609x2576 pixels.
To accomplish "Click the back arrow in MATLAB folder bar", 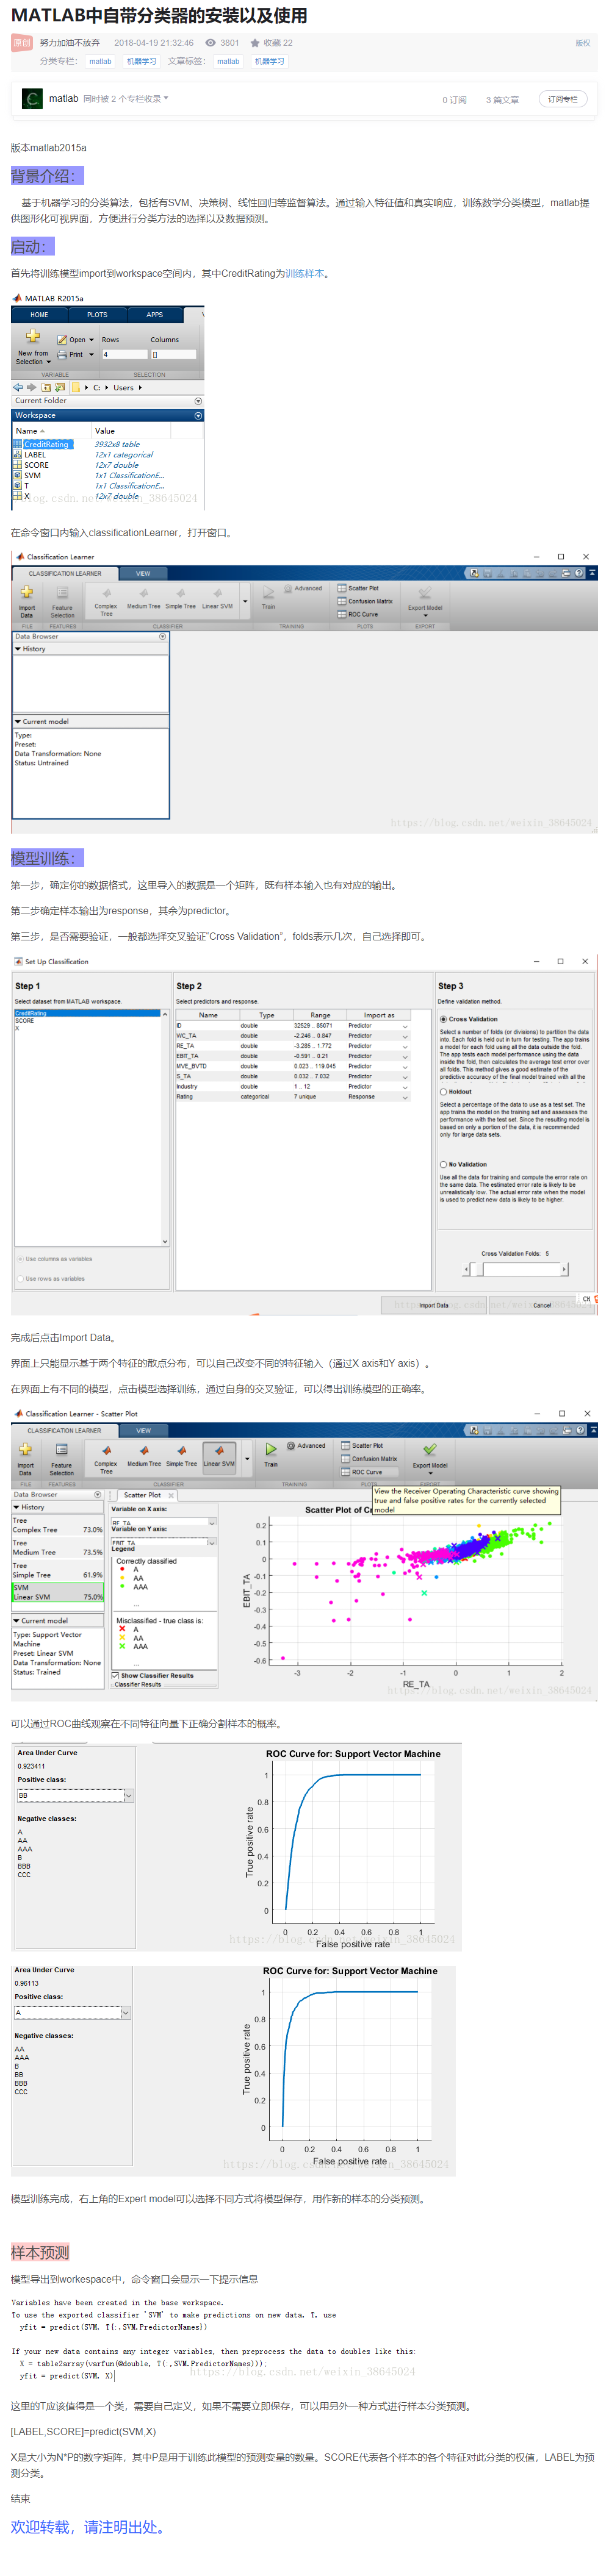I will point(17,387).
